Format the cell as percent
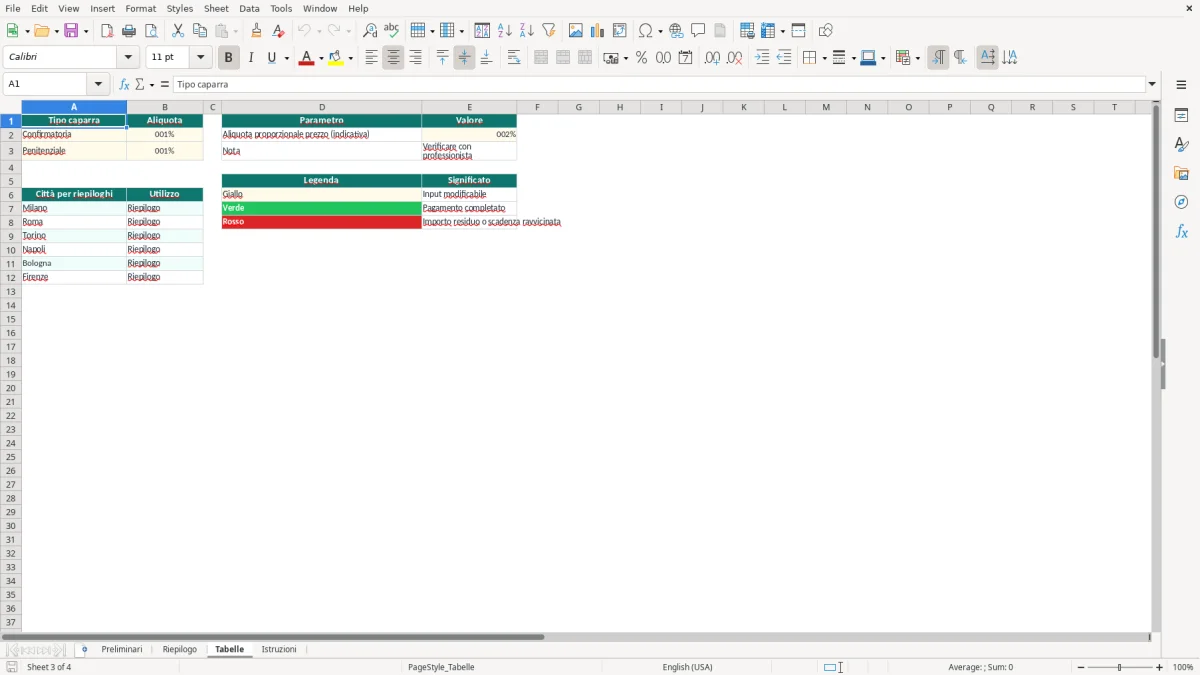This screenshot has width=1200, height=675. (641, 58)
